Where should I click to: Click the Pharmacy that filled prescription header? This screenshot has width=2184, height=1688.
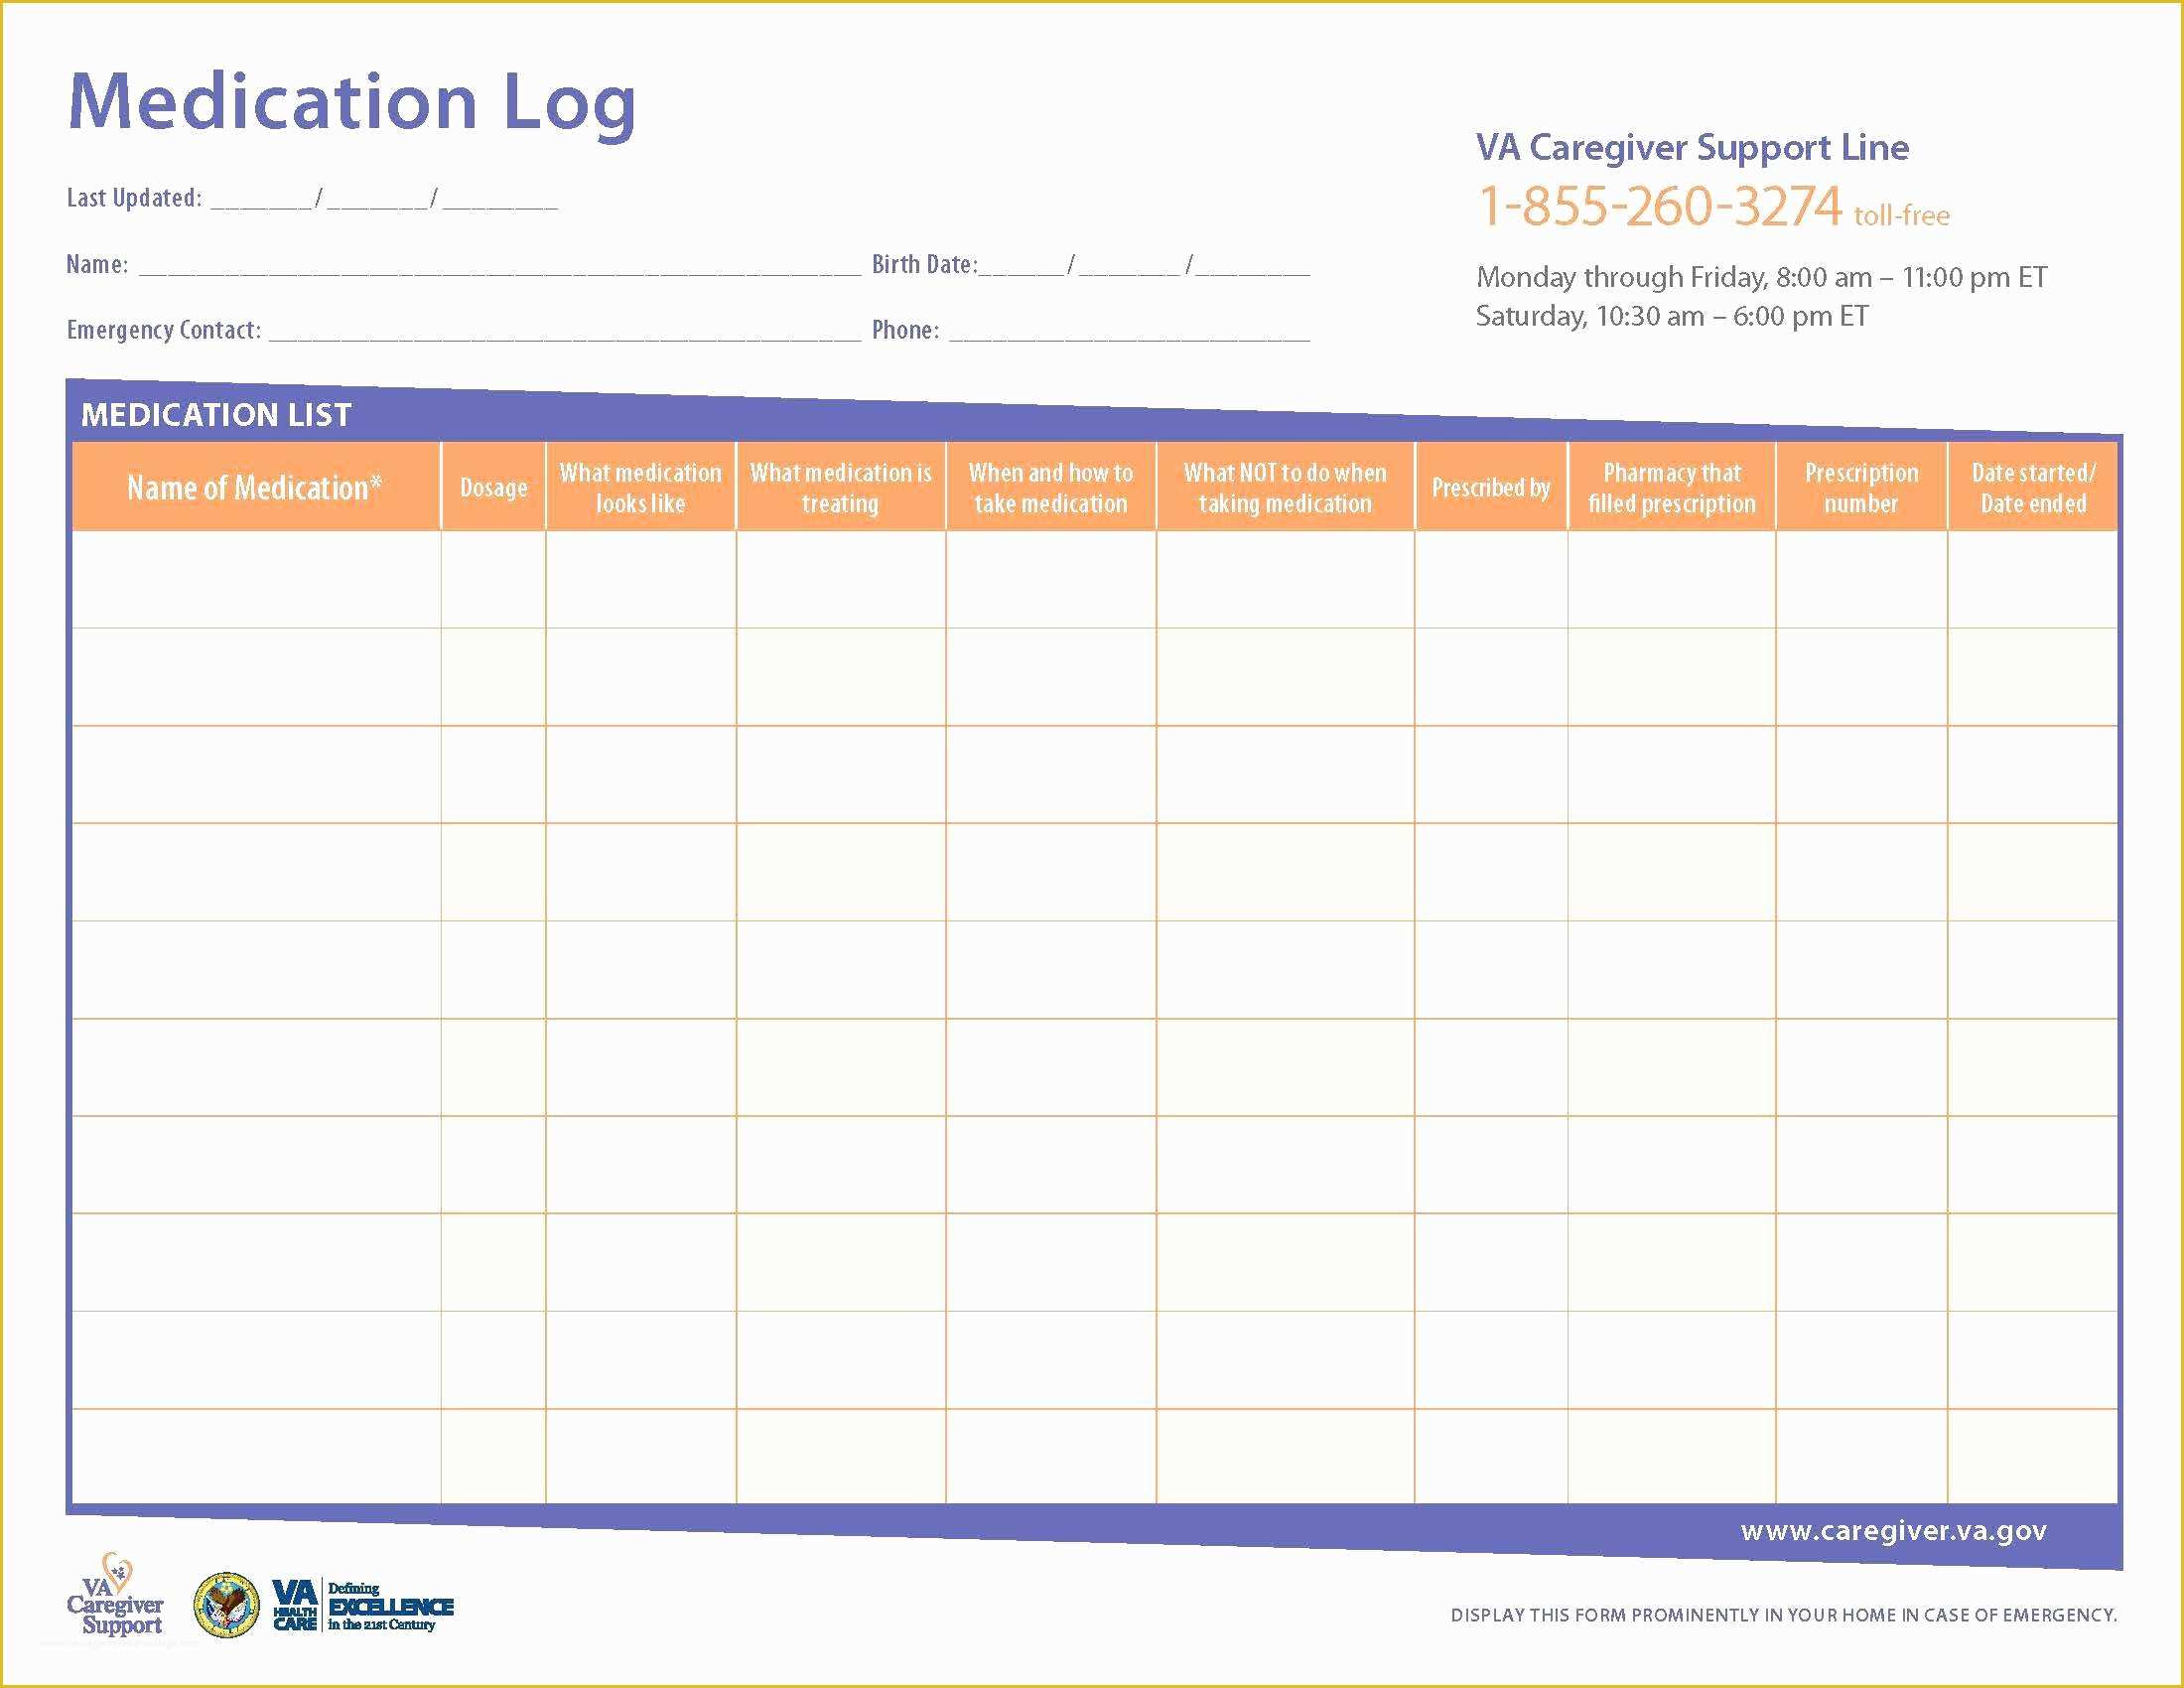click(1672, 487)
